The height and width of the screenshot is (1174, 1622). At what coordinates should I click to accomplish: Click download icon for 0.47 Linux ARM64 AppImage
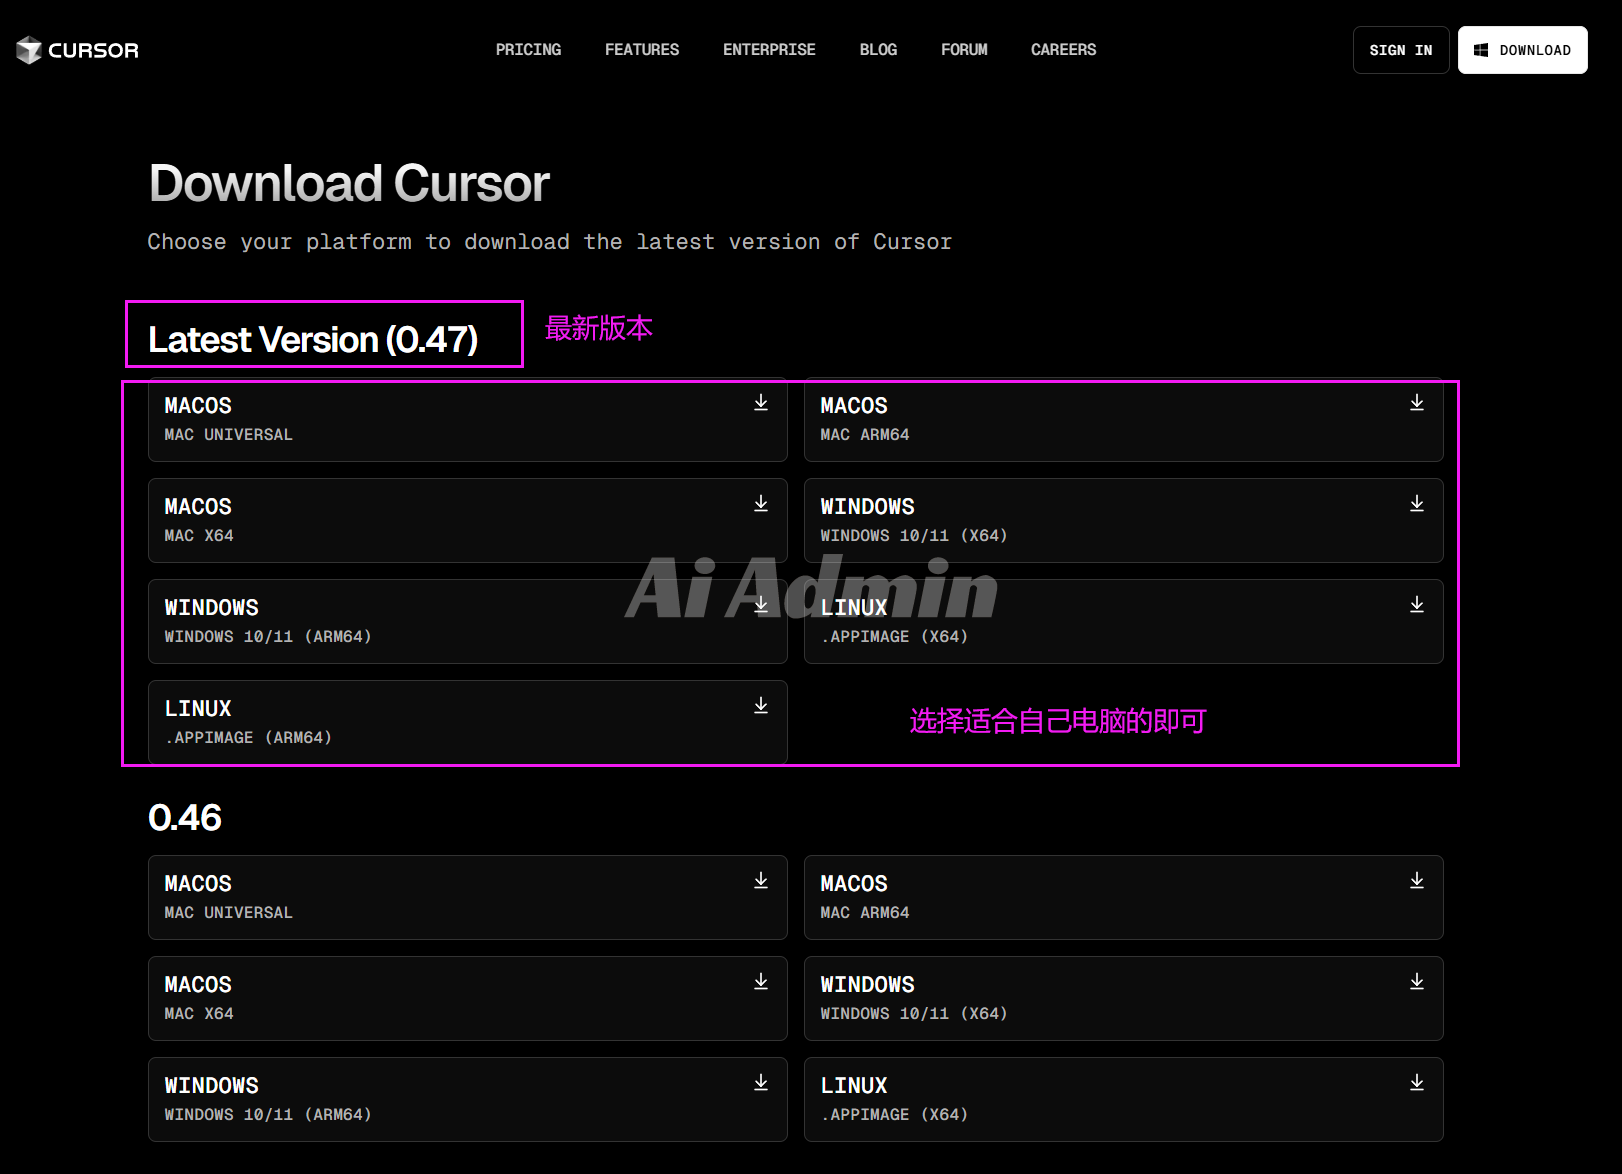[761, 706]
